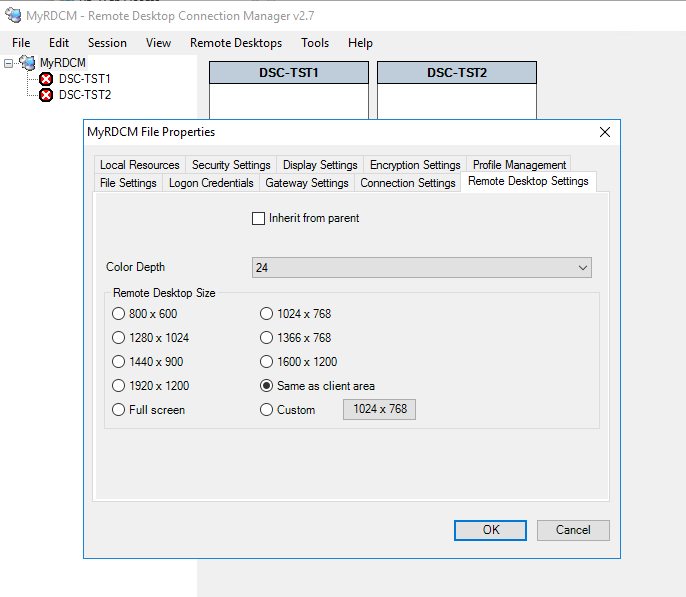Click the app icon in the title bar
686x597 pixels.
click(x=13, y=15)
